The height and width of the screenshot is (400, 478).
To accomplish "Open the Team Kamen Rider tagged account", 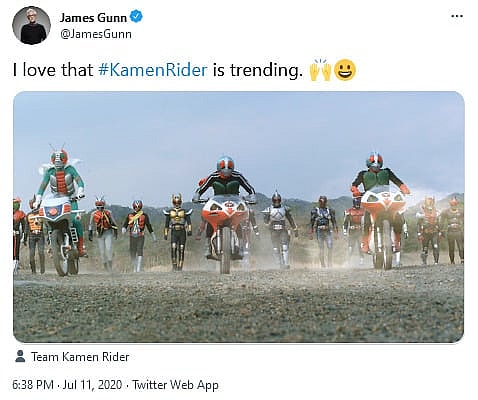I will point(80,357).
